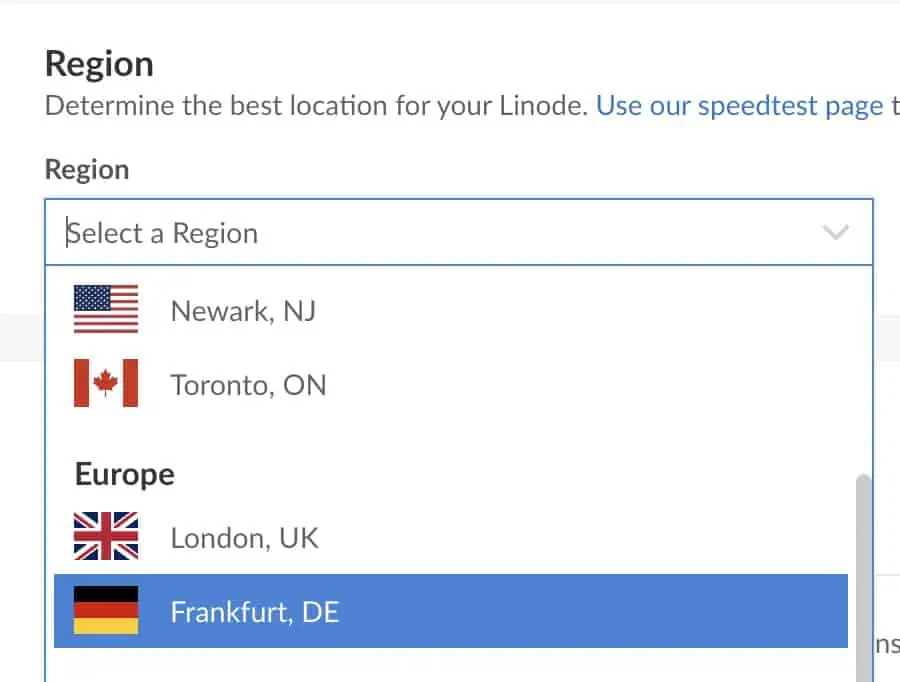
Task: Select the highlighted Frankfurt, DE option
Action: (x=255, y=611)
